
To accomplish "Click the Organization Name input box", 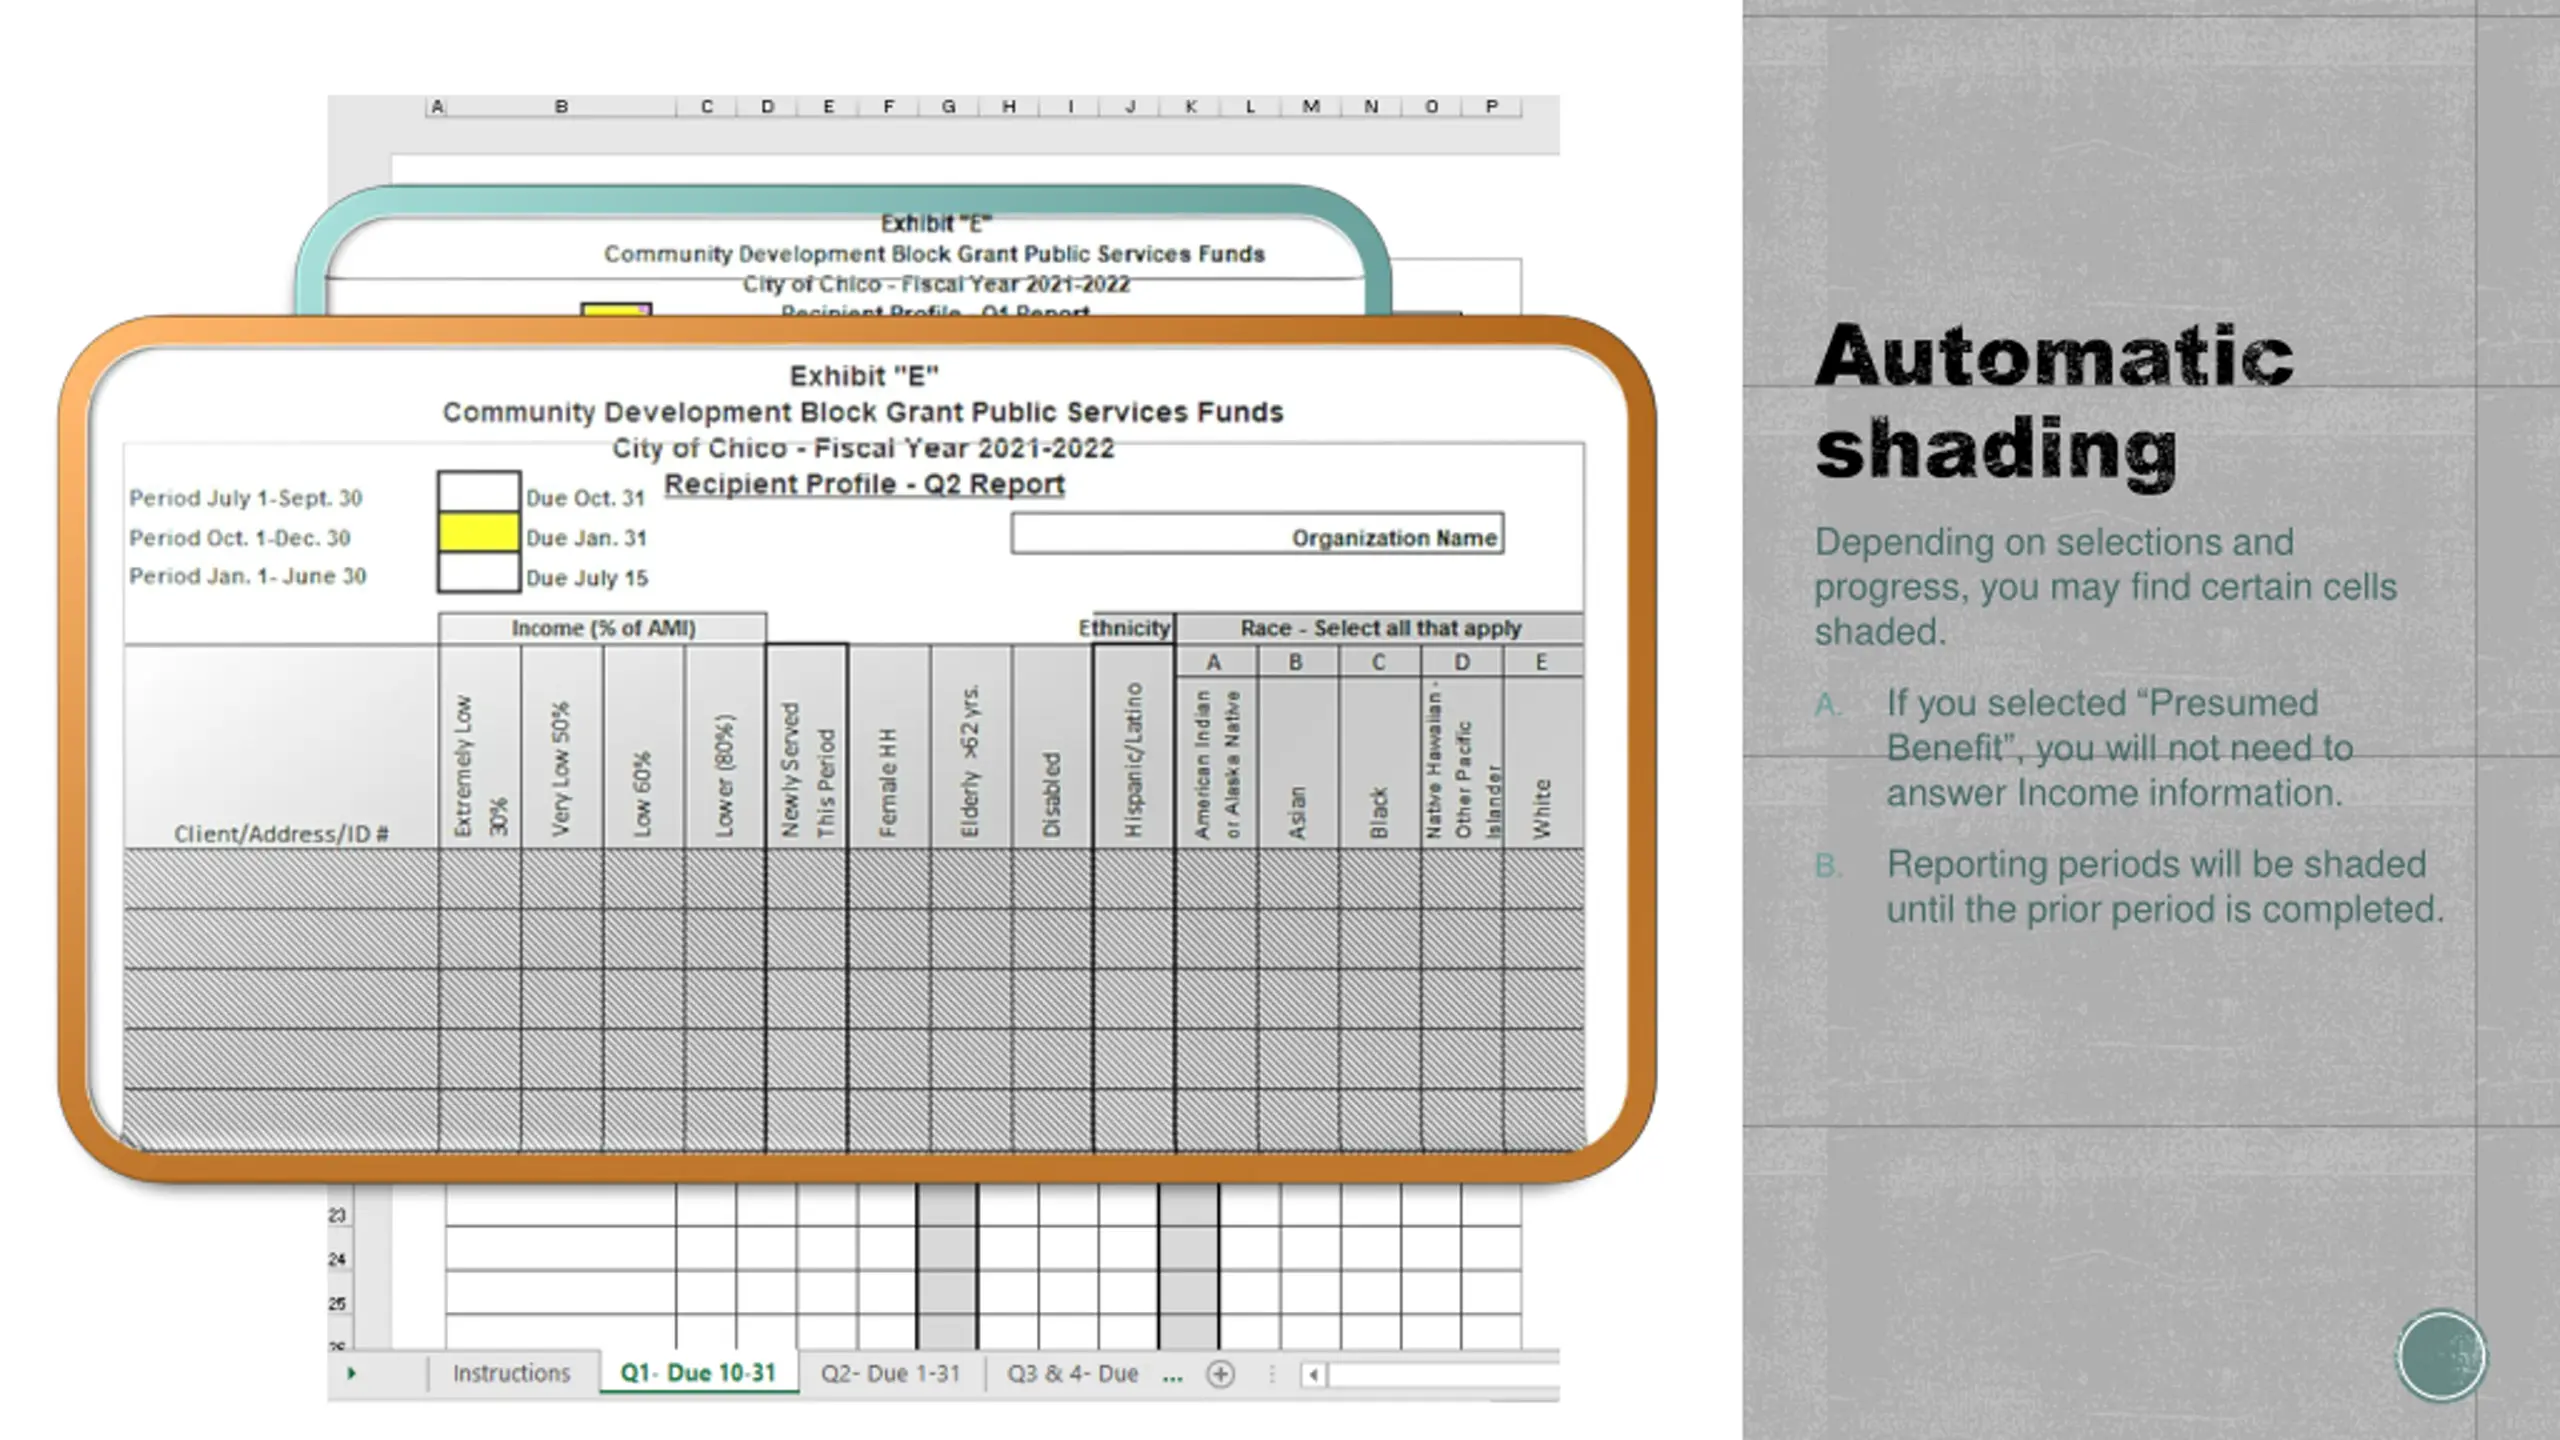I will point(1257,533).
